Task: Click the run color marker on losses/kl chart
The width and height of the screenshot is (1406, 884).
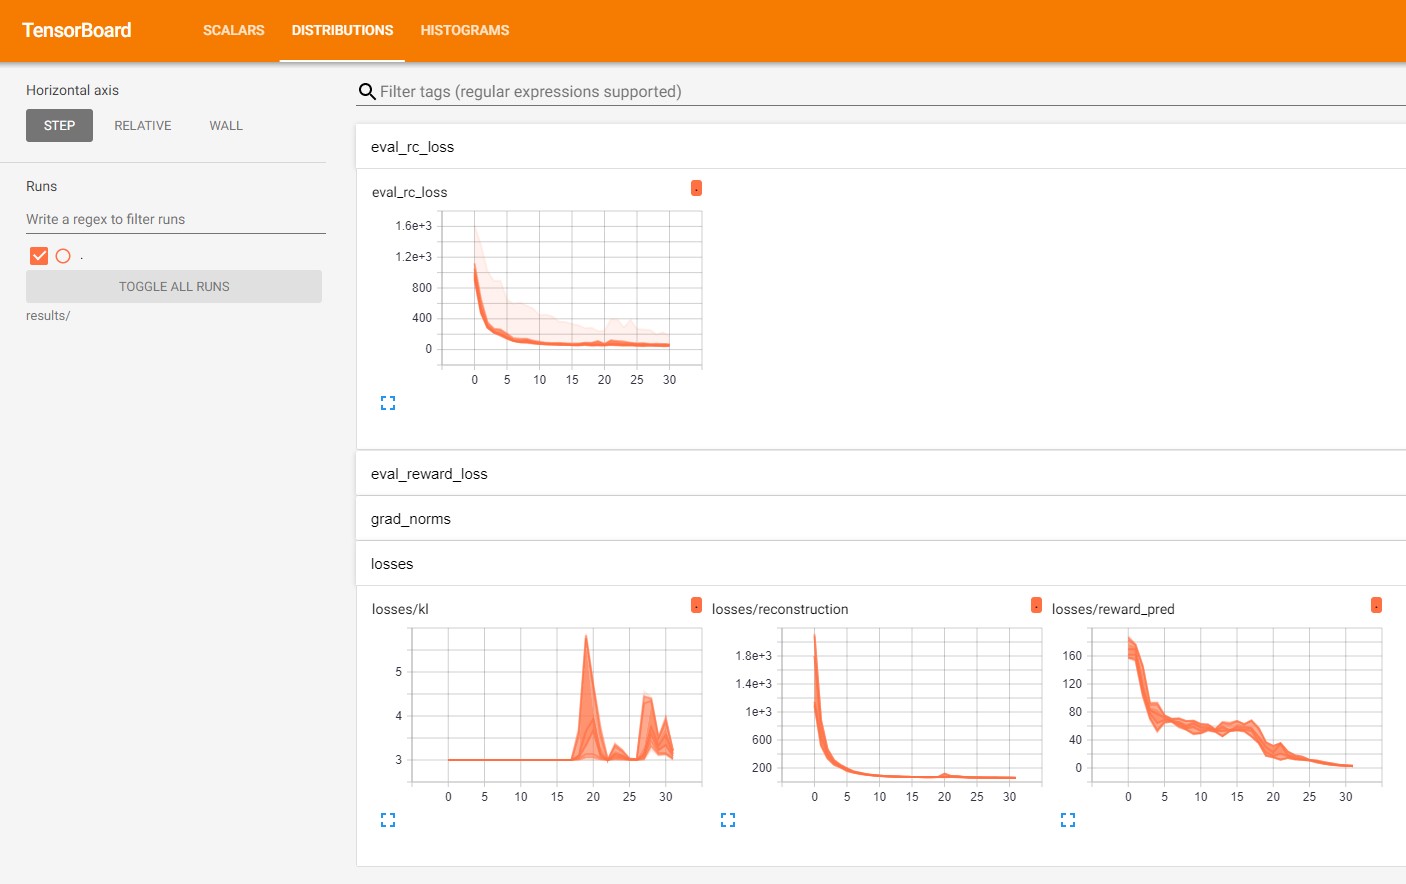Action: pos(696,605)
